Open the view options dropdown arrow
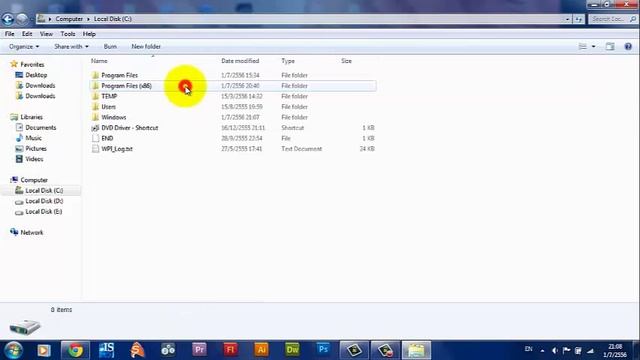Viewport: 640px width, 360px height. [593, 47]
